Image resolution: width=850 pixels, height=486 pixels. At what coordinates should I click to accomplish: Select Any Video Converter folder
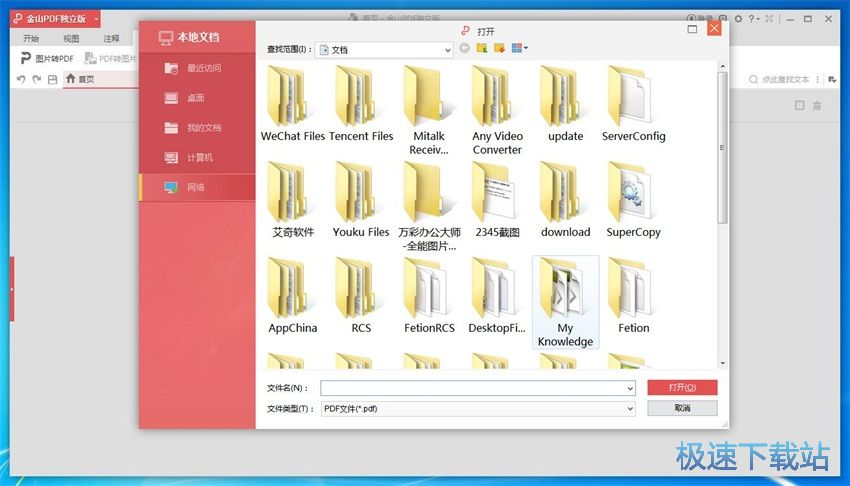[497, 111]
